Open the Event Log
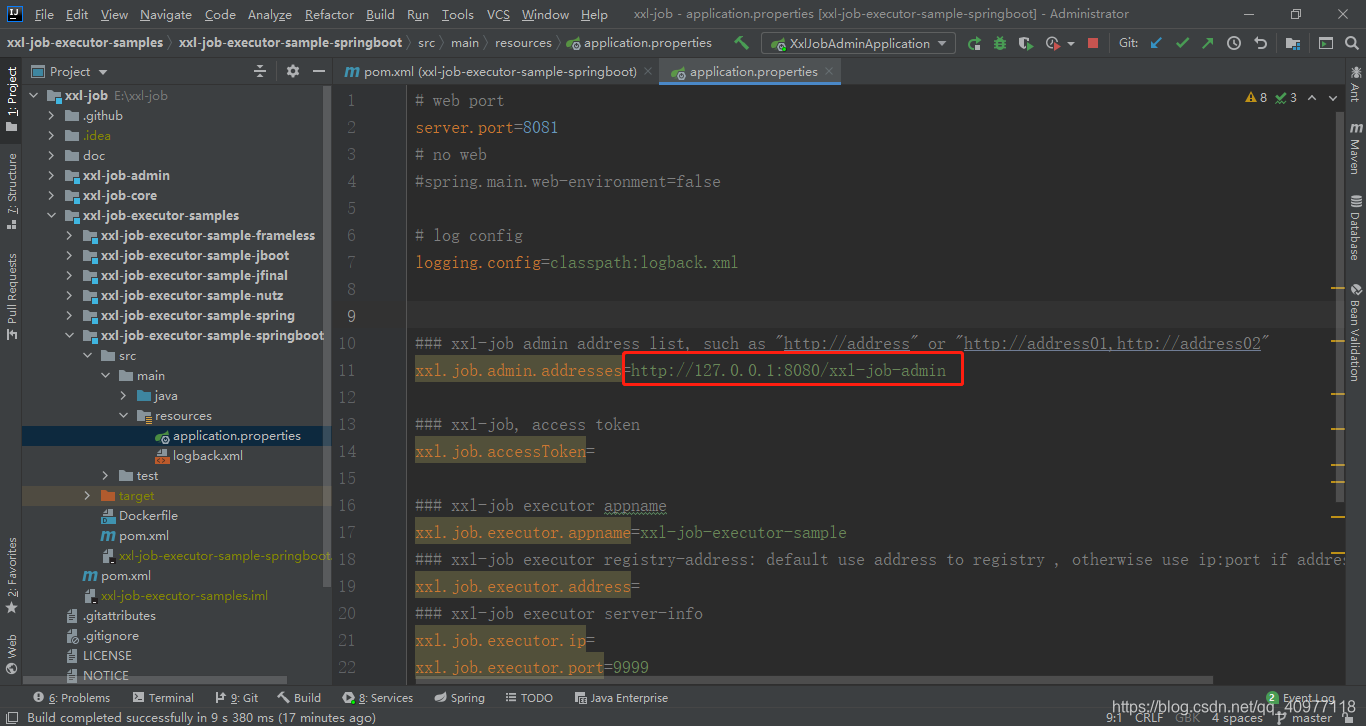The height and width of the screenshot is (726, 1366). click(1300, 698)
